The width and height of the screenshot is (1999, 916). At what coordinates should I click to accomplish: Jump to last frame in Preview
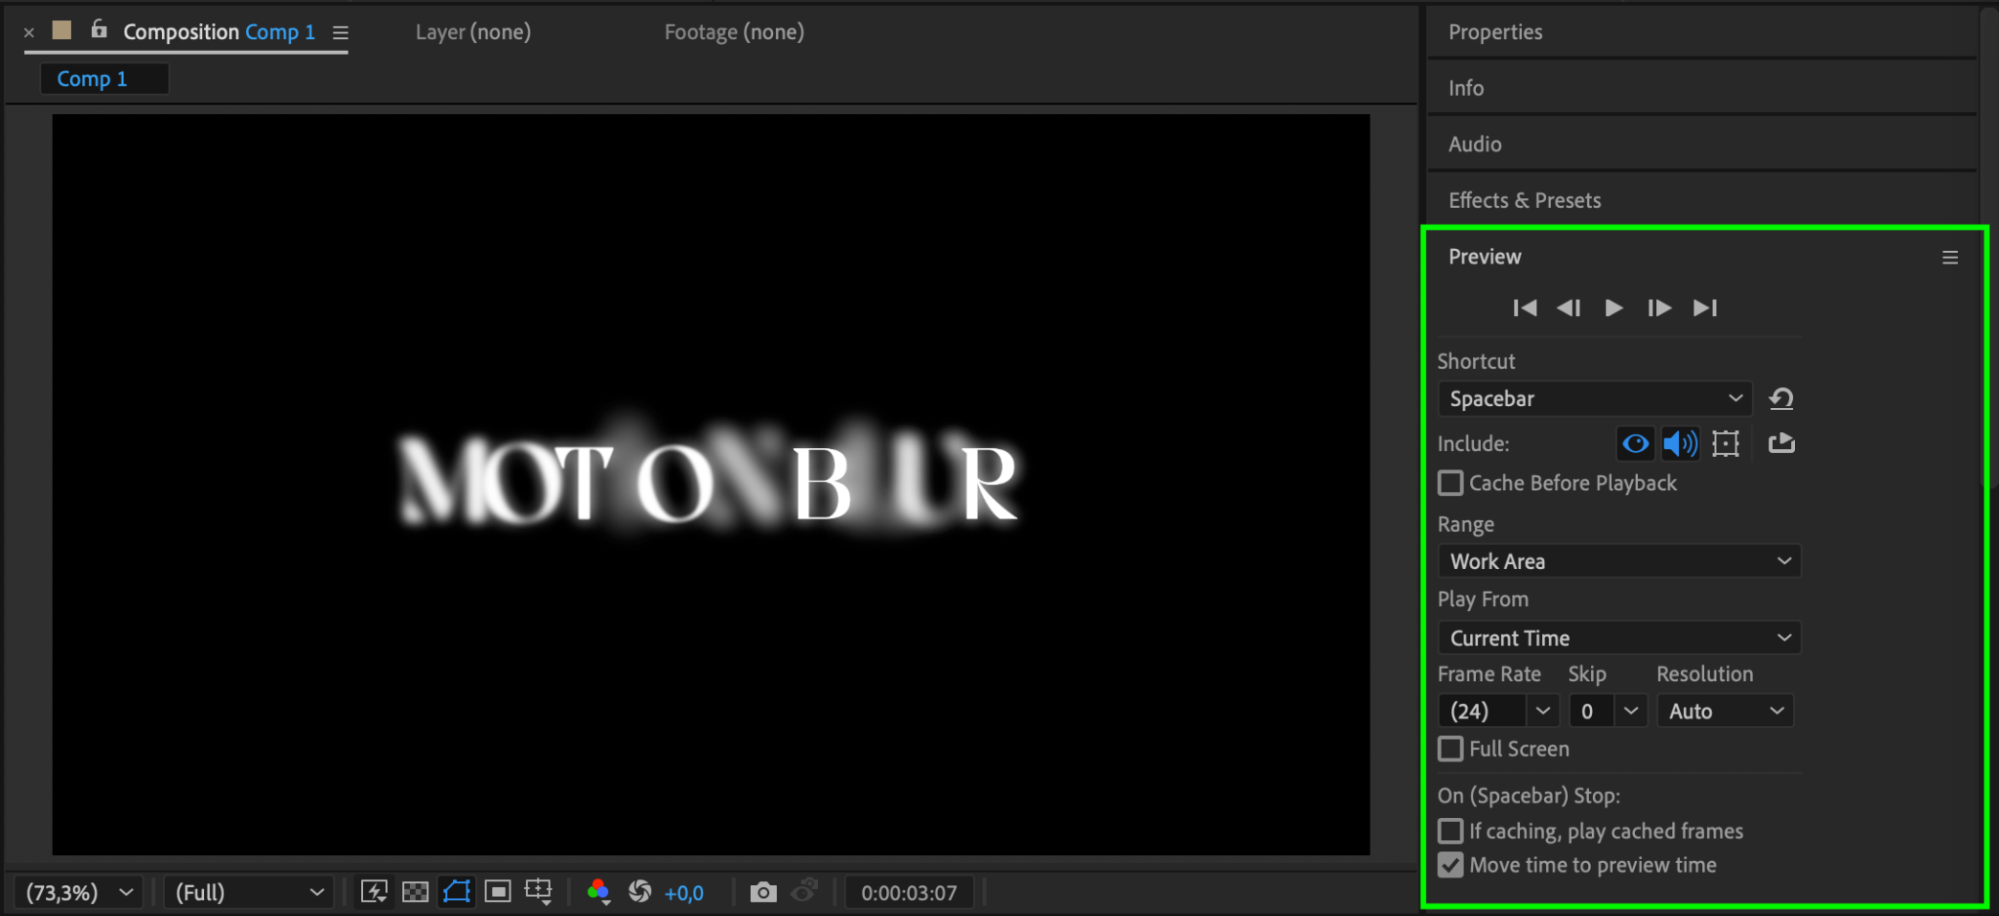click(x=1705, y=308)
